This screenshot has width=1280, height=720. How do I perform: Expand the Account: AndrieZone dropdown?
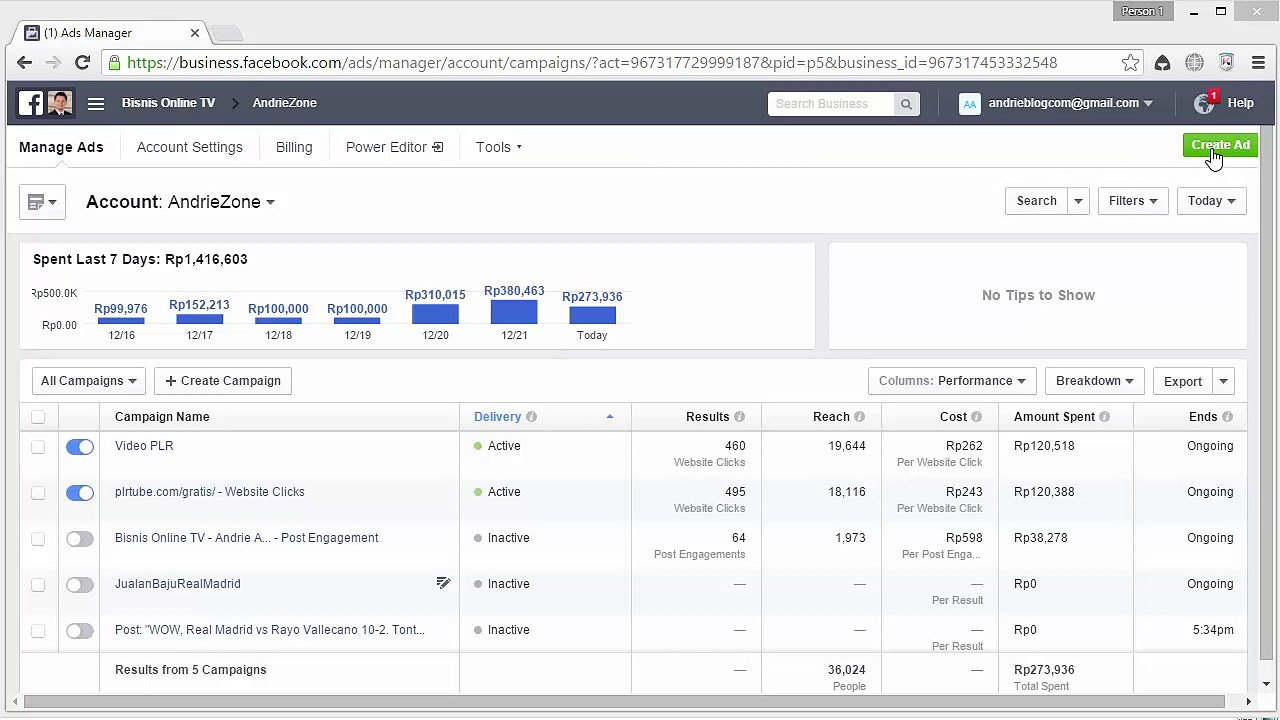[x=180, y=202]
